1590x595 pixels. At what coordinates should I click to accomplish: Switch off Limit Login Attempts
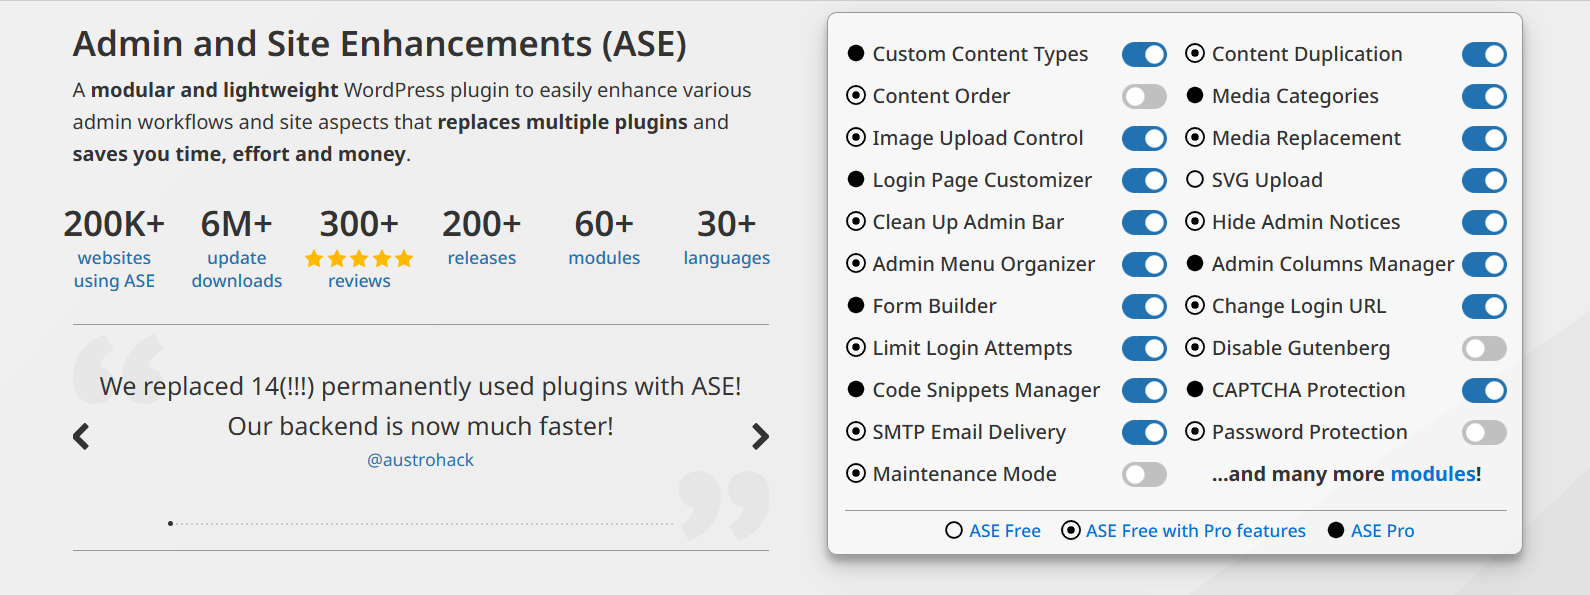click(x=1144, y=348)
